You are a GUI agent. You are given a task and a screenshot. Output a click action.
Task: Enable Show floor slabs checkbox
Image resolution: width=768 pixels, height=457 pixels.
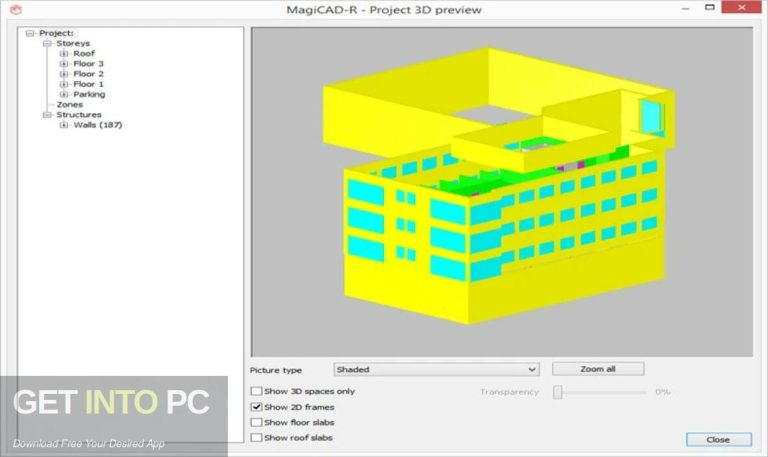[x=256, y=422]
